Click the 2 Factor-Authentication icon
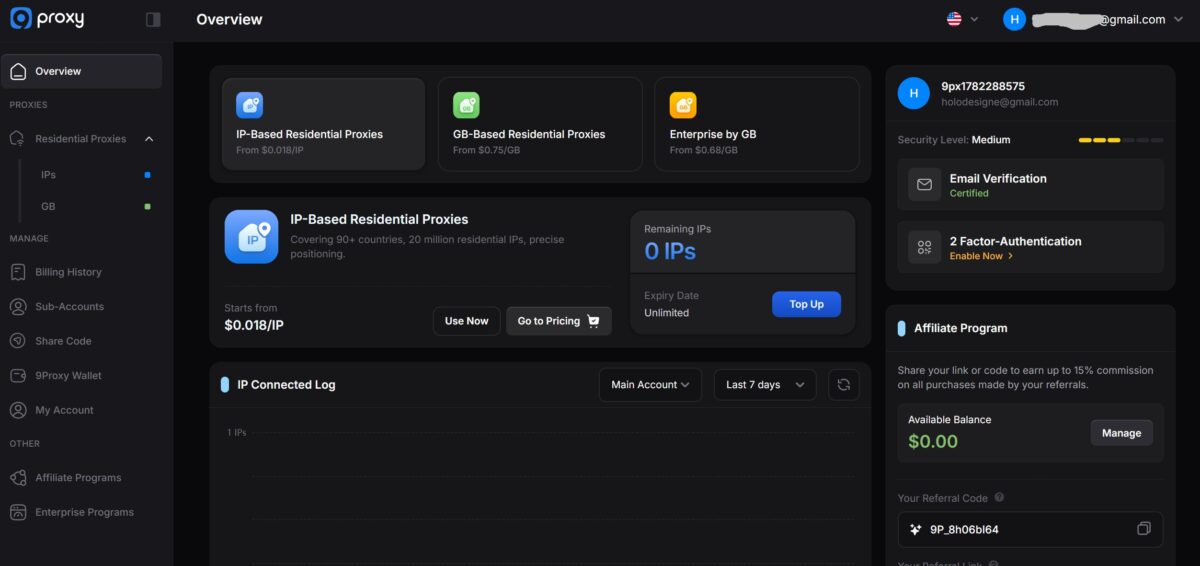This screenshot has height=566, width=1200. click(924, 247)
